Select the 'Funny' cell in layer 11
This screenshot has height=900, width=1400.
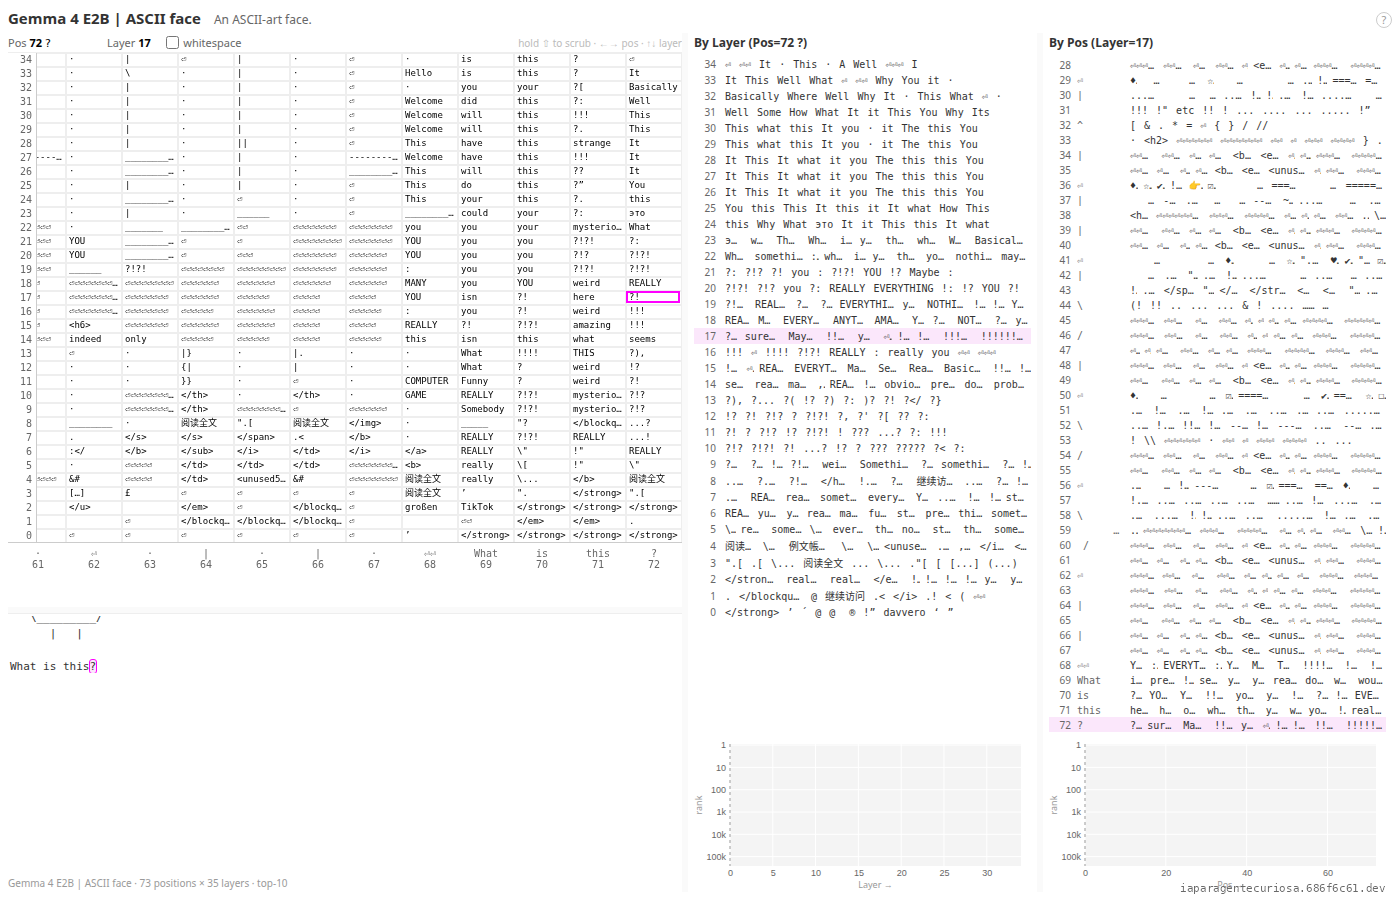pyautogui.click(x=486, y=381)
